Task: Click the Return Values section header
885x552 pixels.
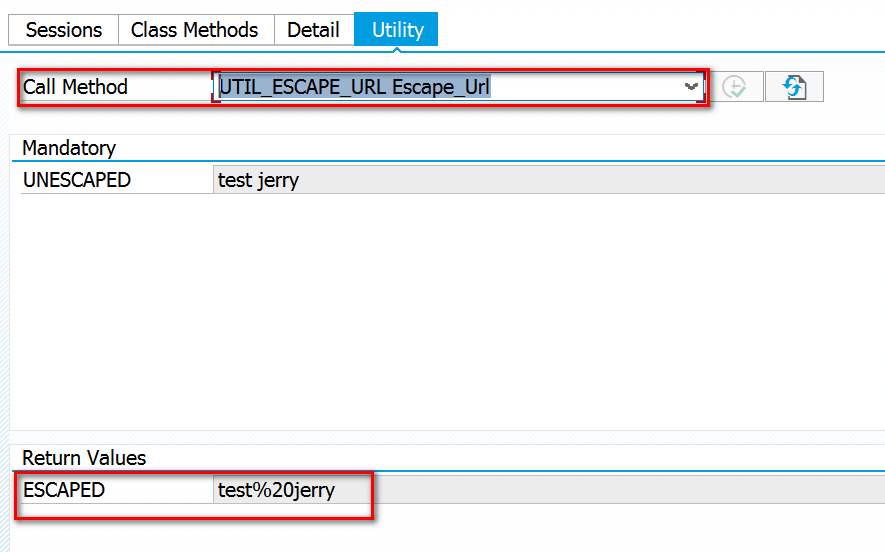Action: (84, 458)
